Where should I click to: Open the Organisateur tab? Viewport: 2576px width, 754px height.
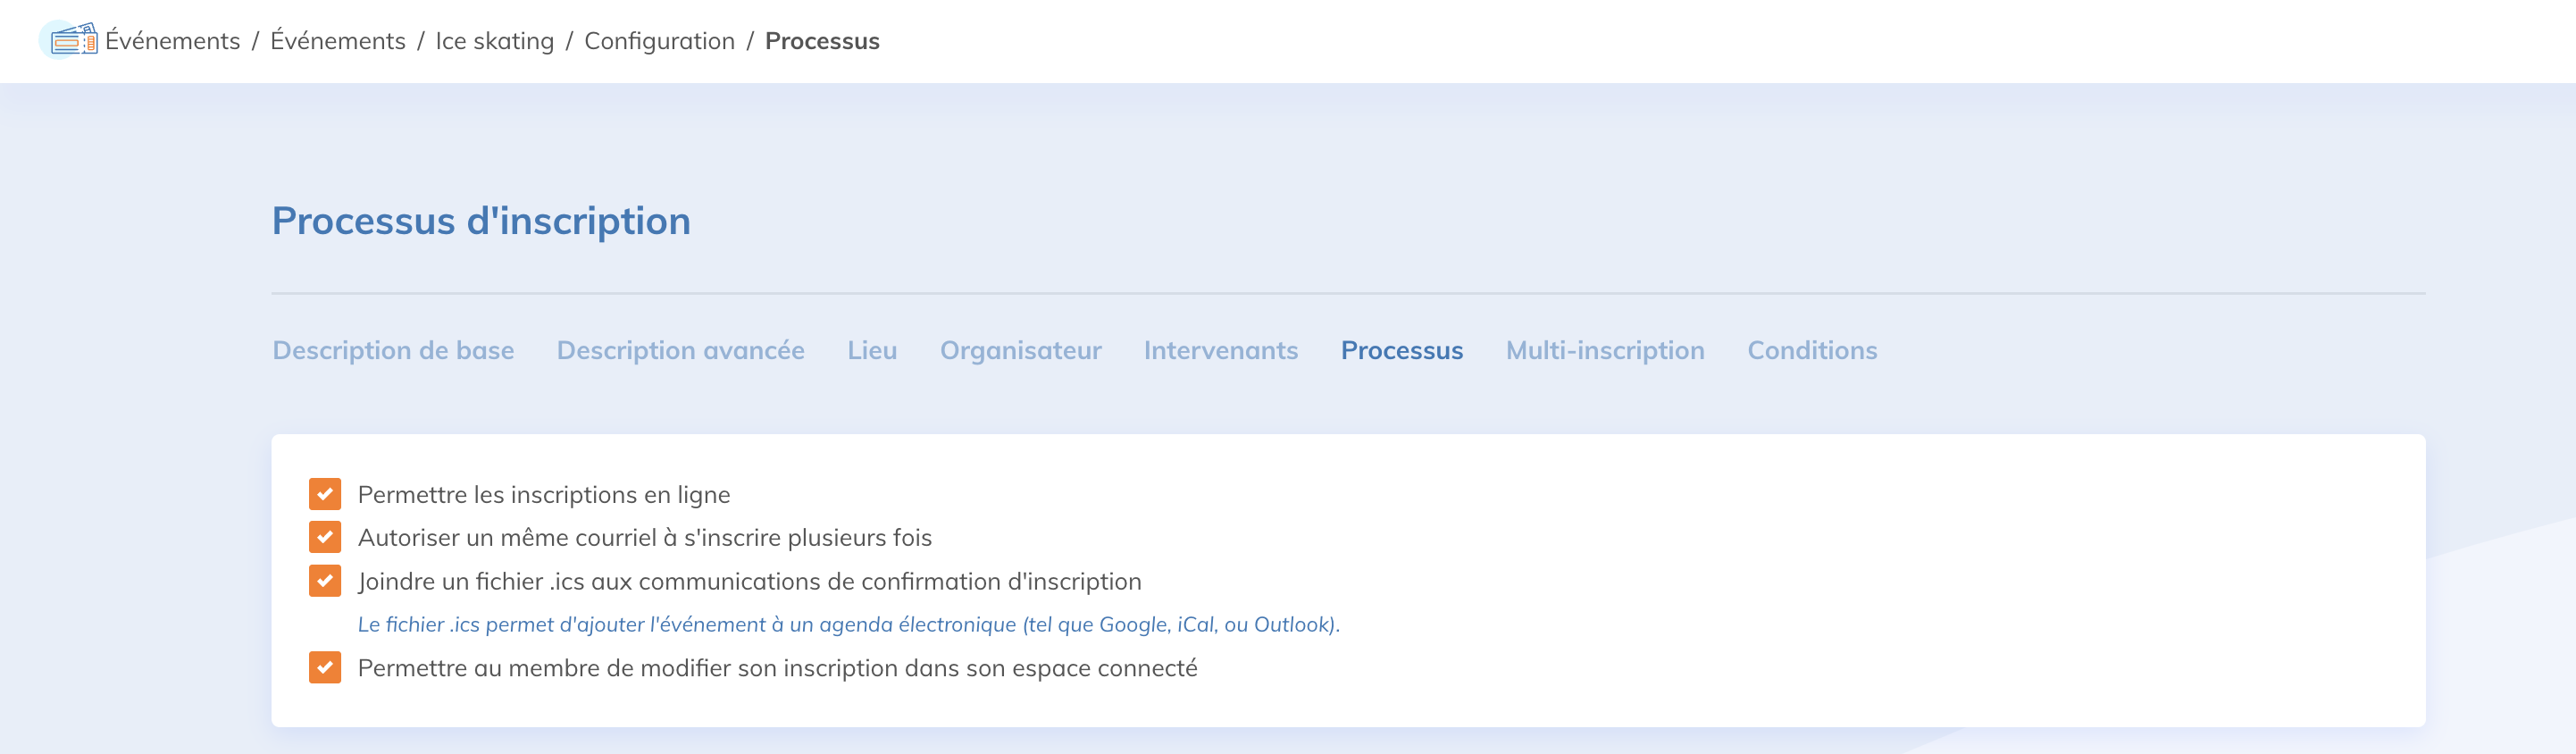click(x=1020, y=351)
